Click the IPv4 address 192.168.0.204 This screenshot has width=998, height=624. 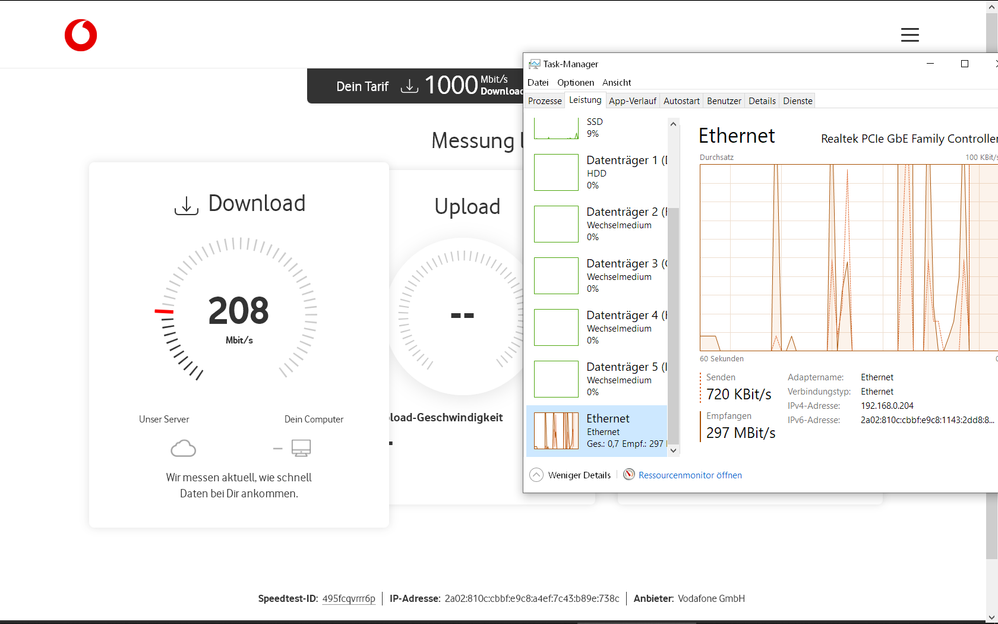pos(887,406)
